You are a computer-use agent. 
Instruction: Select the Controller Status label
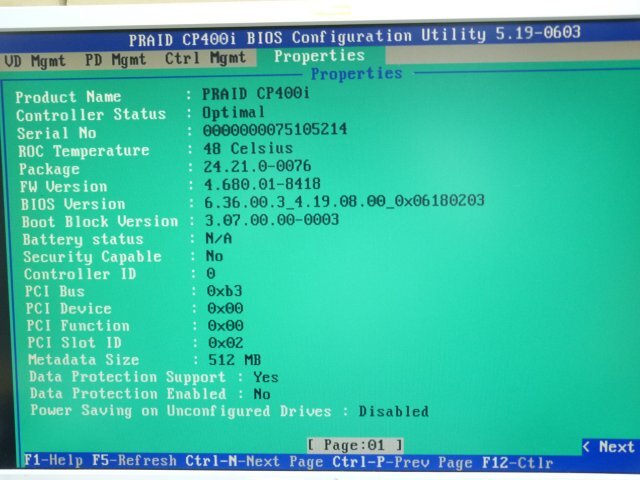(x=91, y=115)
